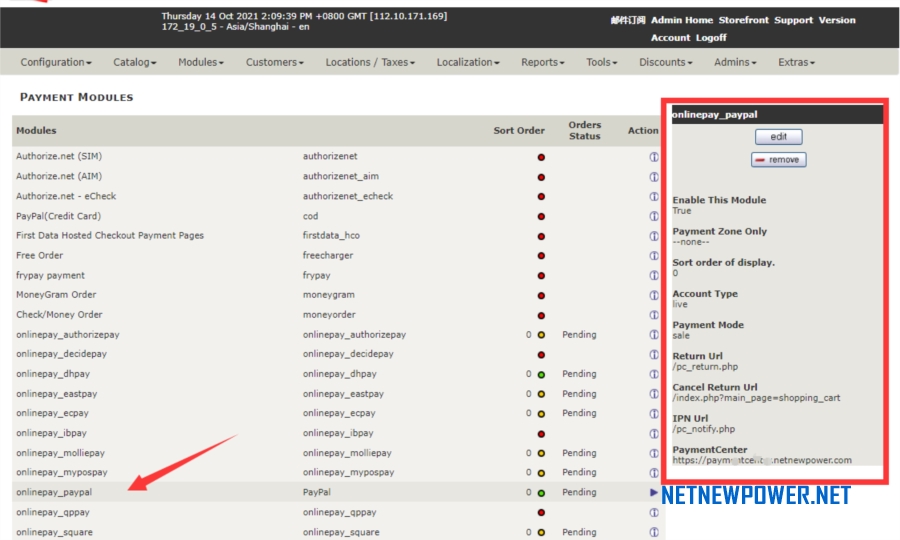Select the onlinepay_mypospay module name

61,472
